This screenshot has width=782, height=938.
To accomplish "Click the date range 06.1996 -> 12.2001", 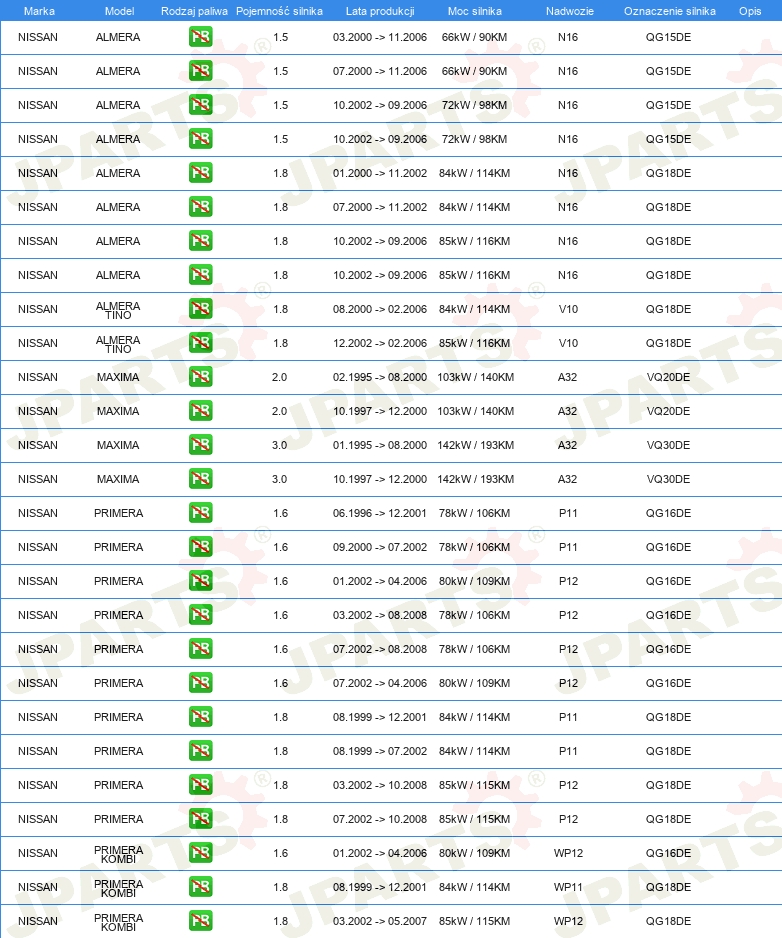I will click(380, 513).
